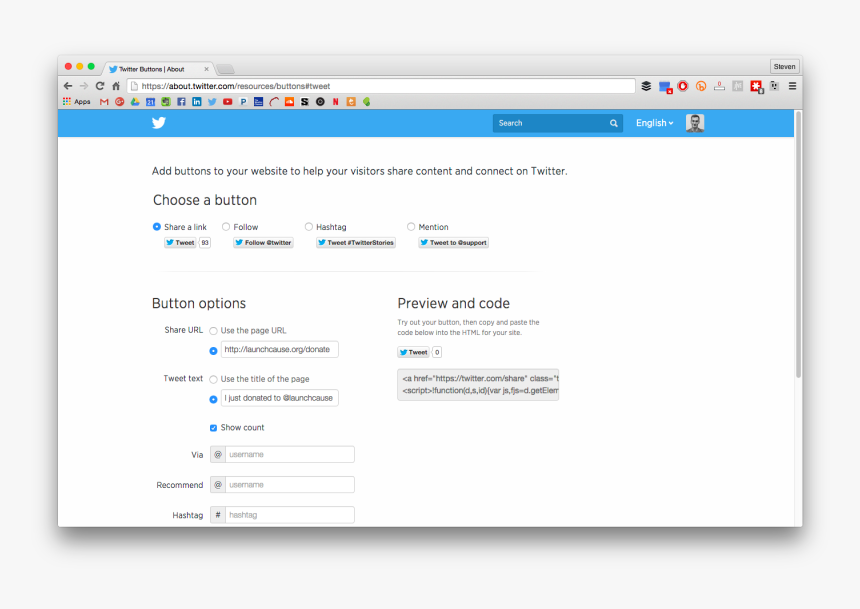
Task: Click the LastPass red asterisk extension icon
Action: coord(756,87)
